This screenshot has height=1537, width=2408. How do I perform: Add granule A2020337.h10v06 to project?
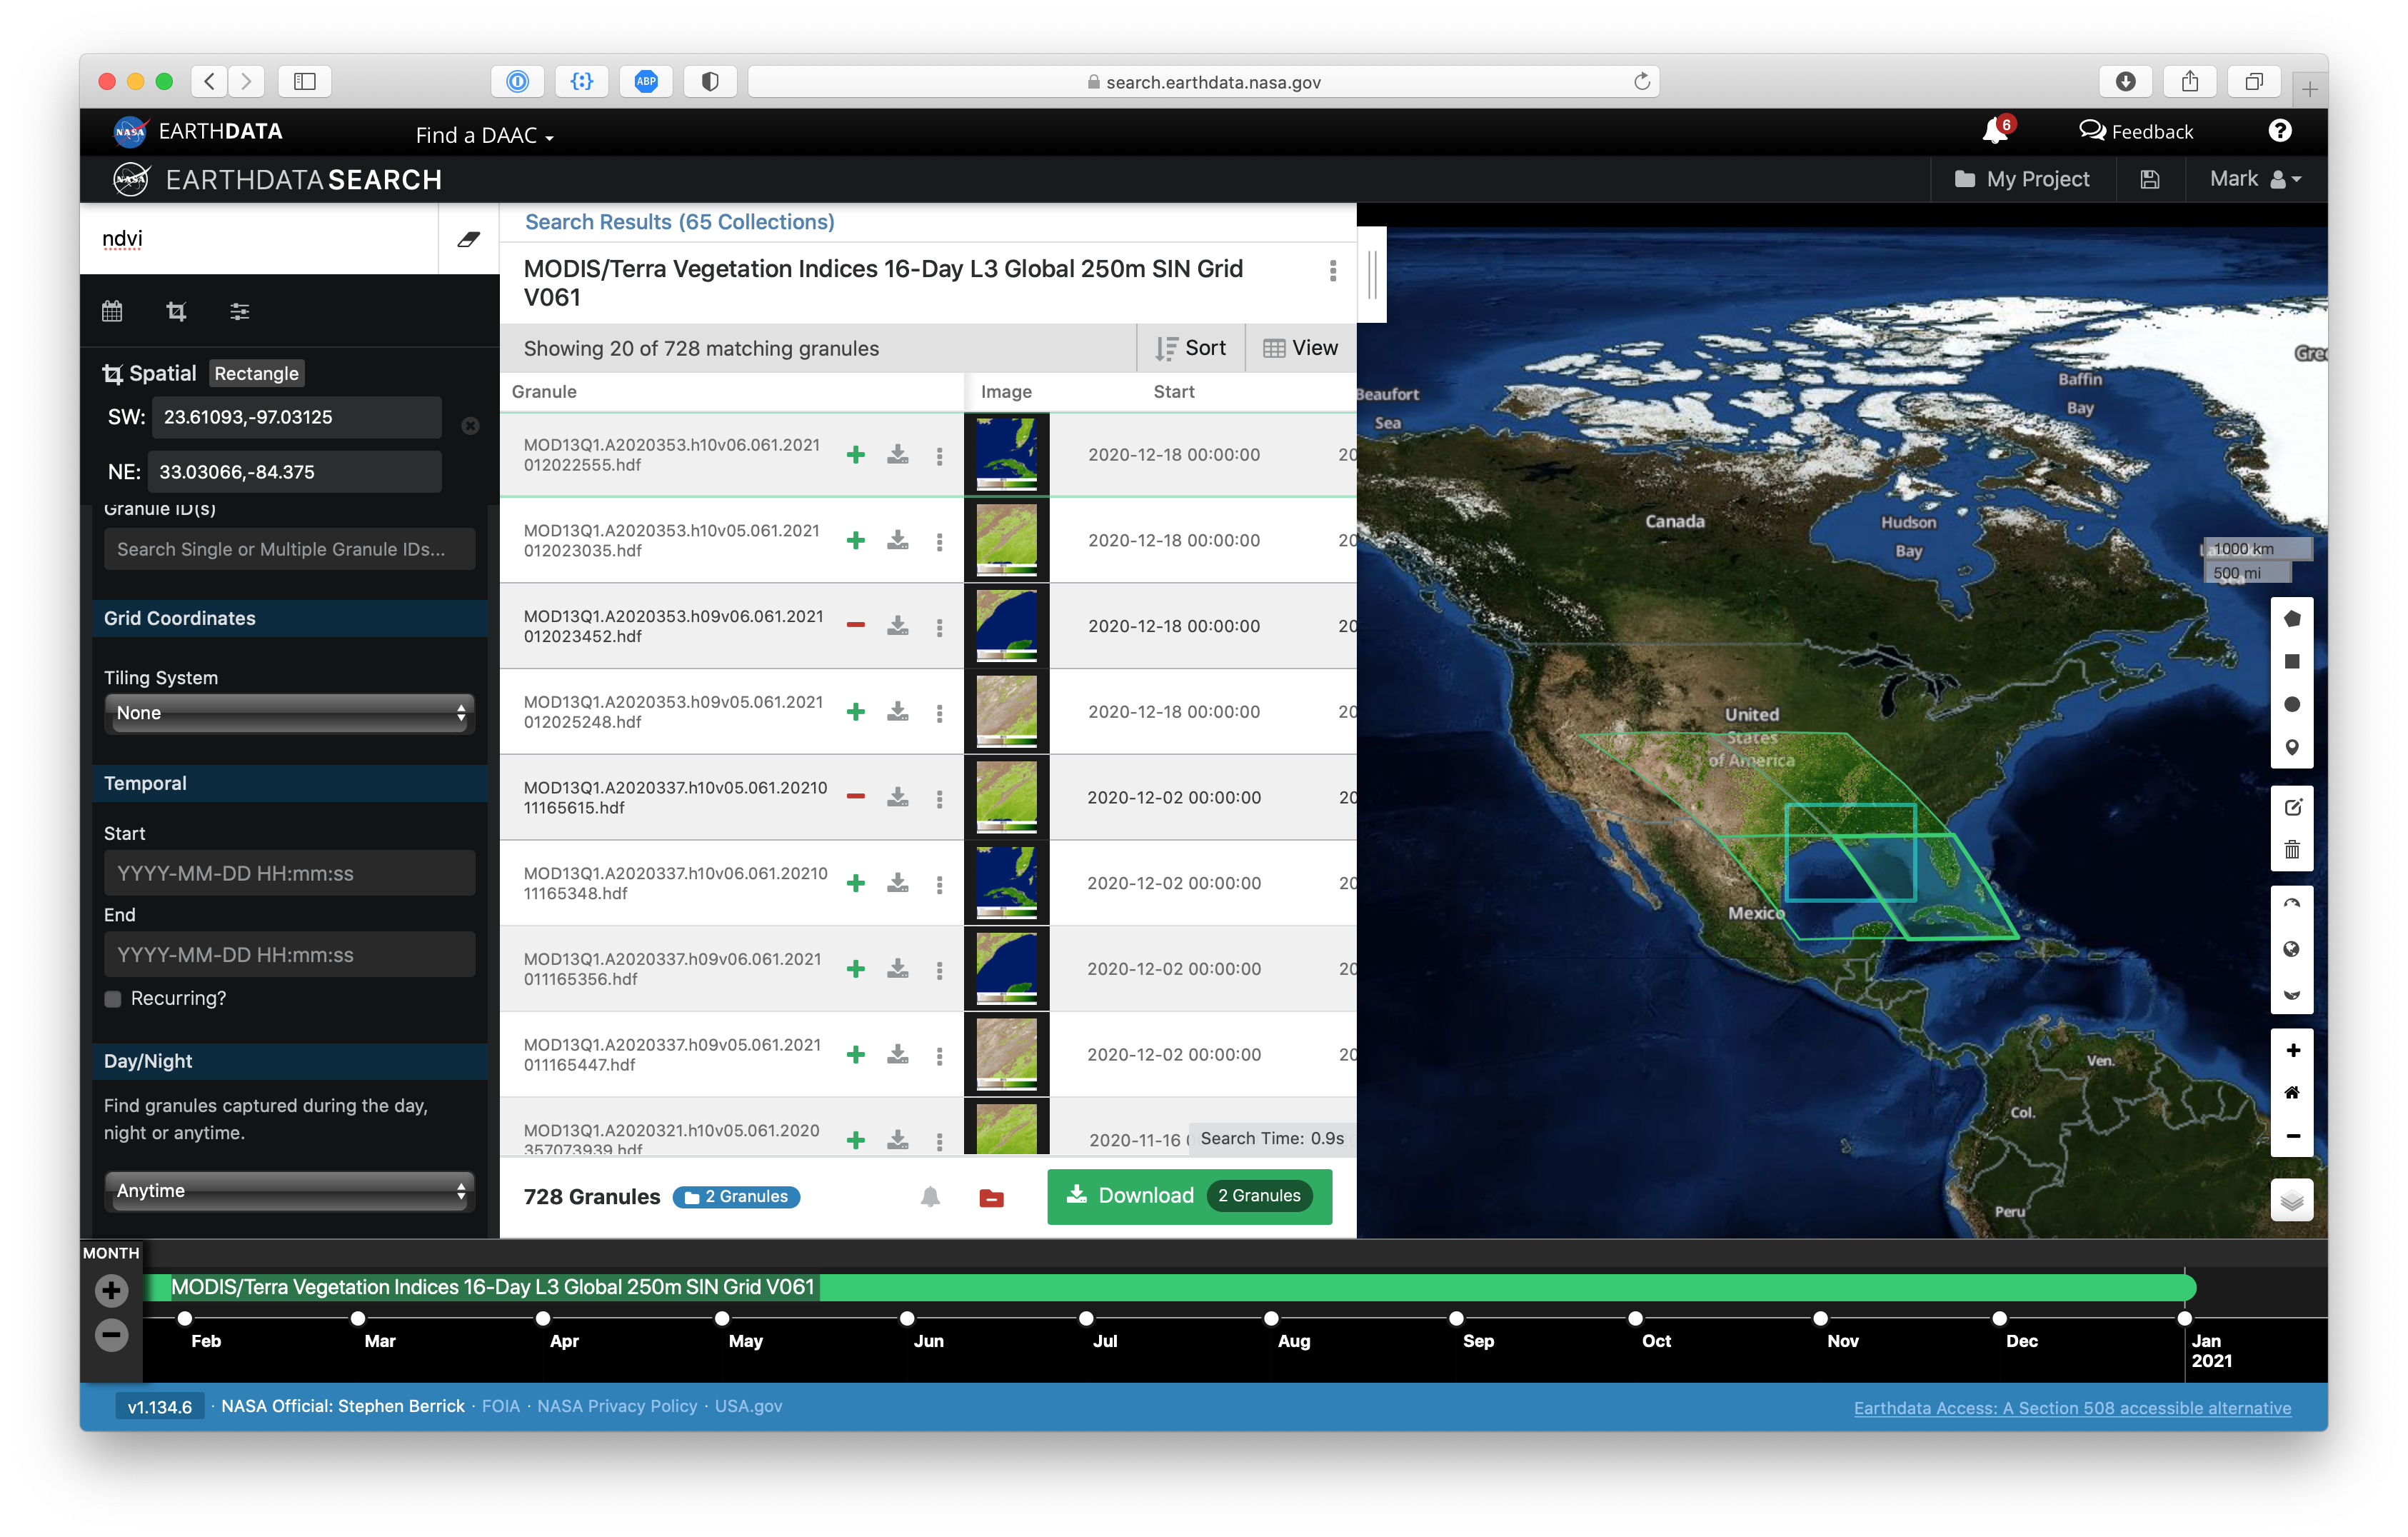pyautogui.click(x=856, y=884)
